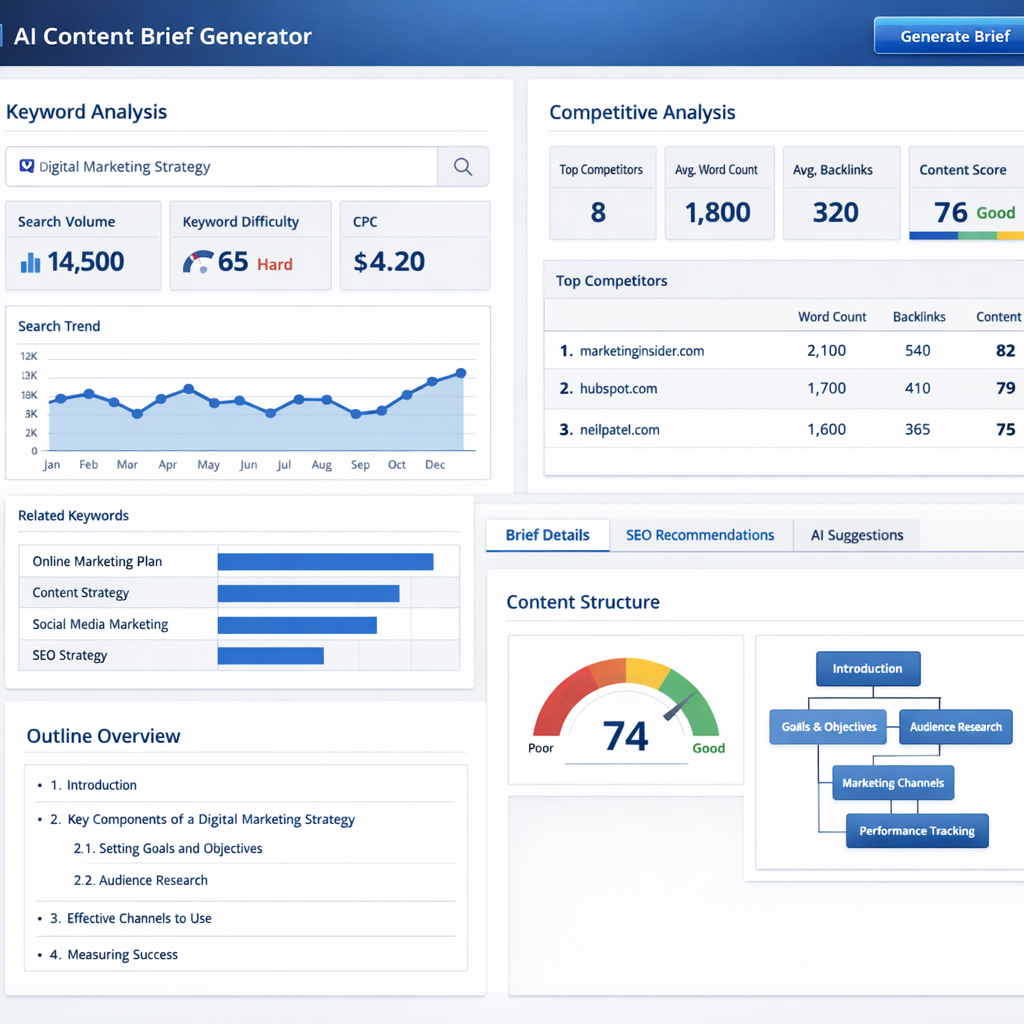Screen dimensions: 1024x1024
Task: Open the AI Suggestions tab
Action: [856, 535]
